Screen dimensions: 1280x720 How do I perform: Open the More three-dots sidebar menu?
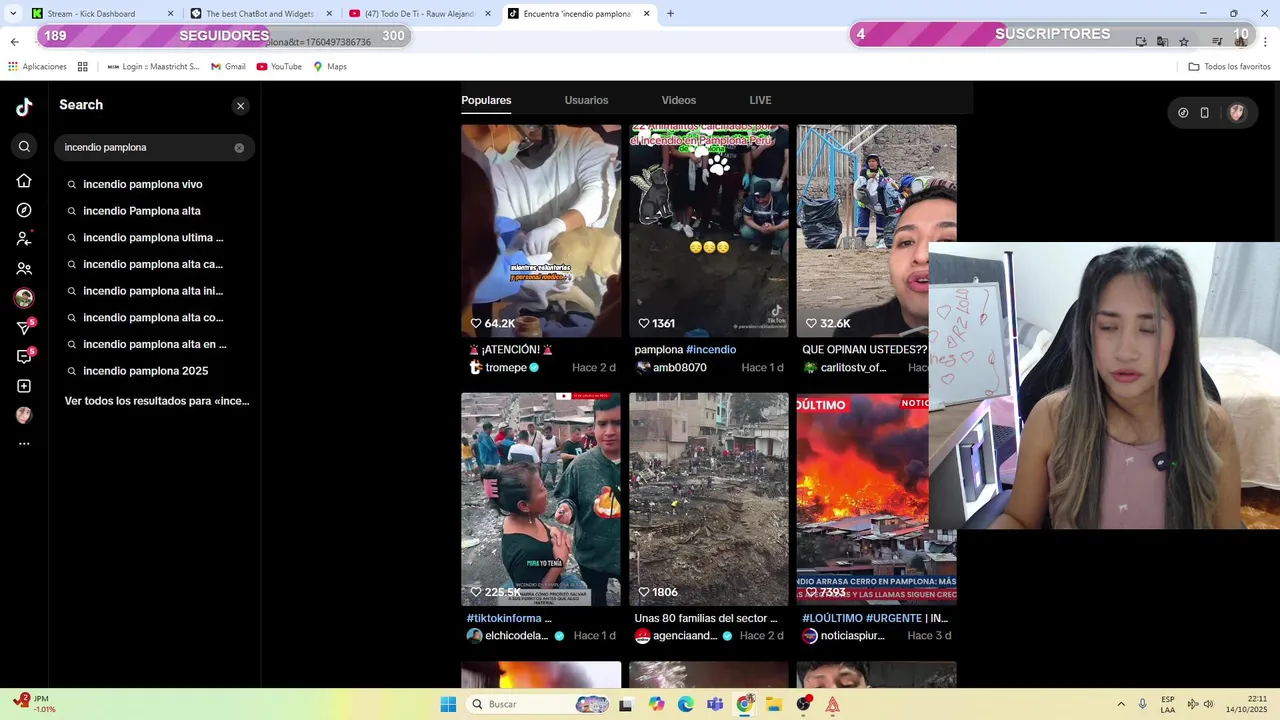(24, 444)
